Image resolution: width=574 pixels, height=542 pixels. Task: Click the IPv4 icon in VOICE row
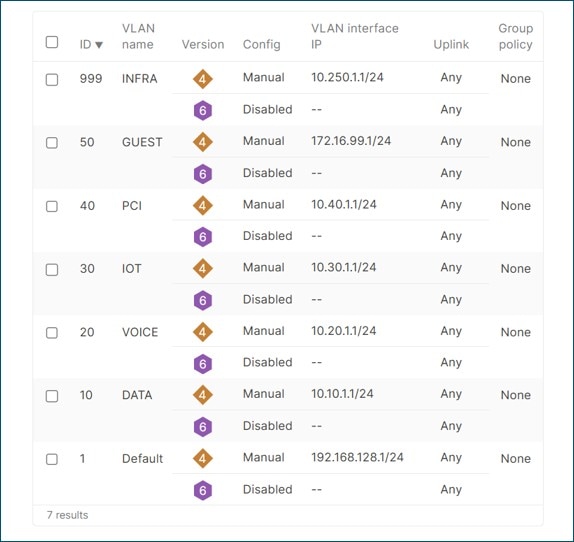point(203,332)
